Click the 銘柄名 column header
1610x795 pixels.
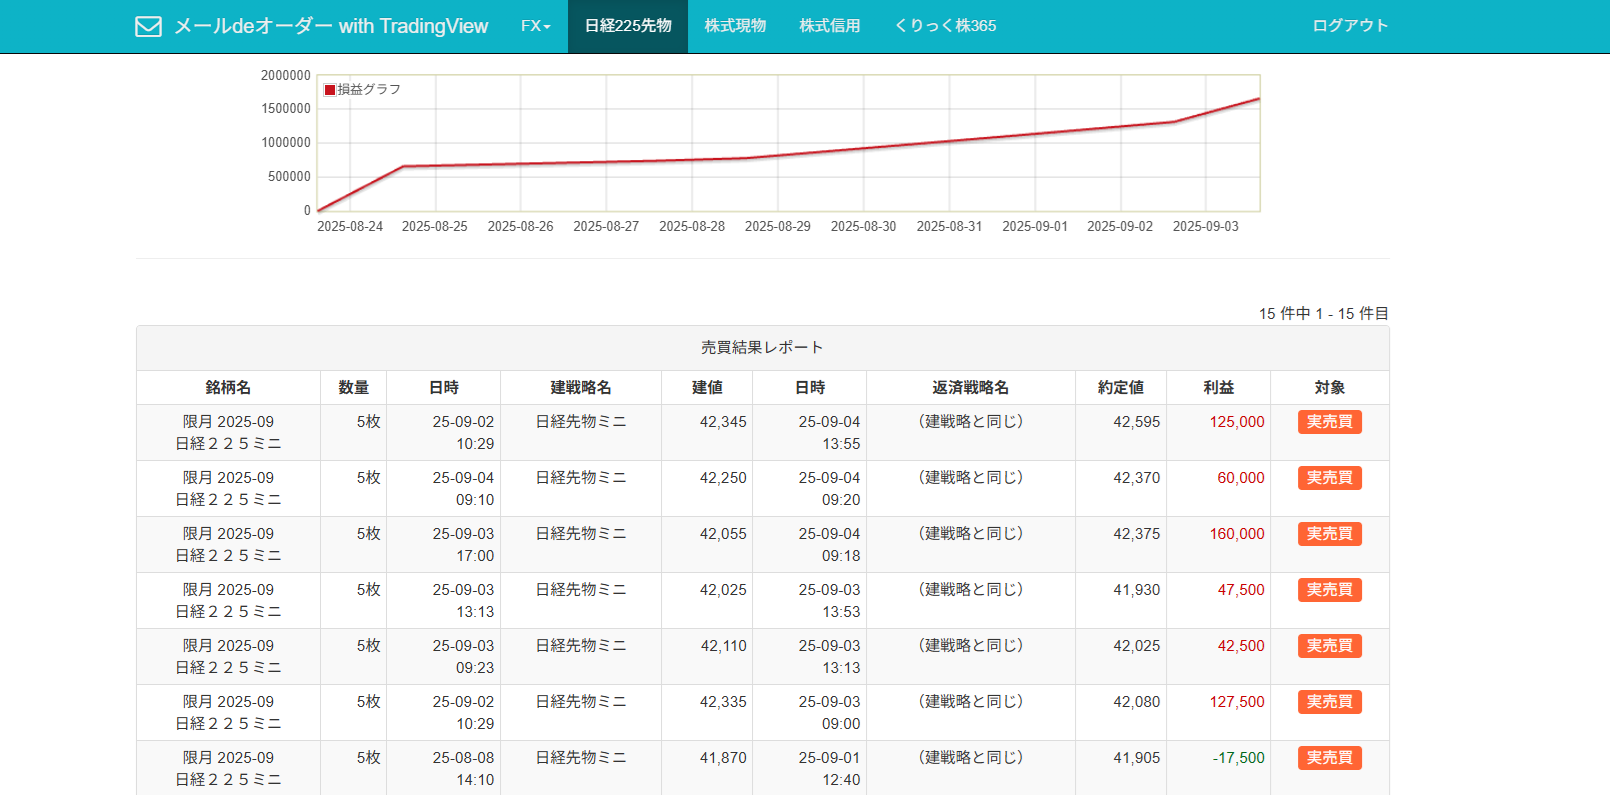(228, 388)
